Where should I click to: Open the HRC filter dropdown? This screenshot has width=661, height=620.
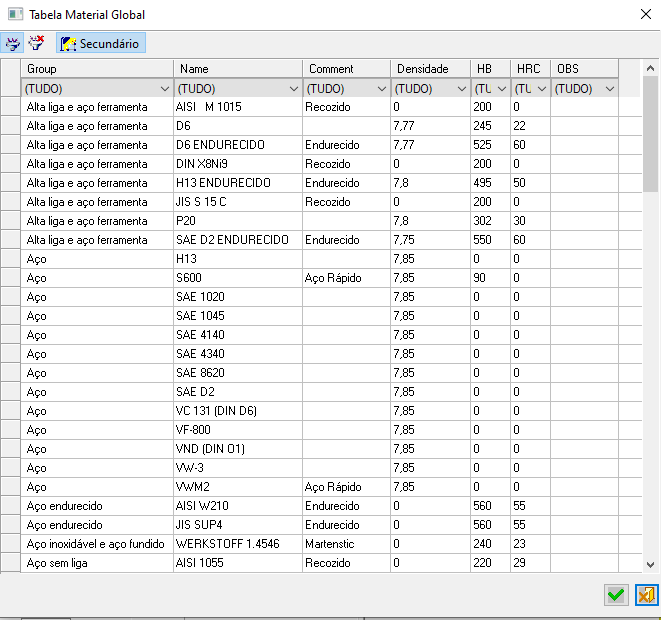(x=542, y=89)
